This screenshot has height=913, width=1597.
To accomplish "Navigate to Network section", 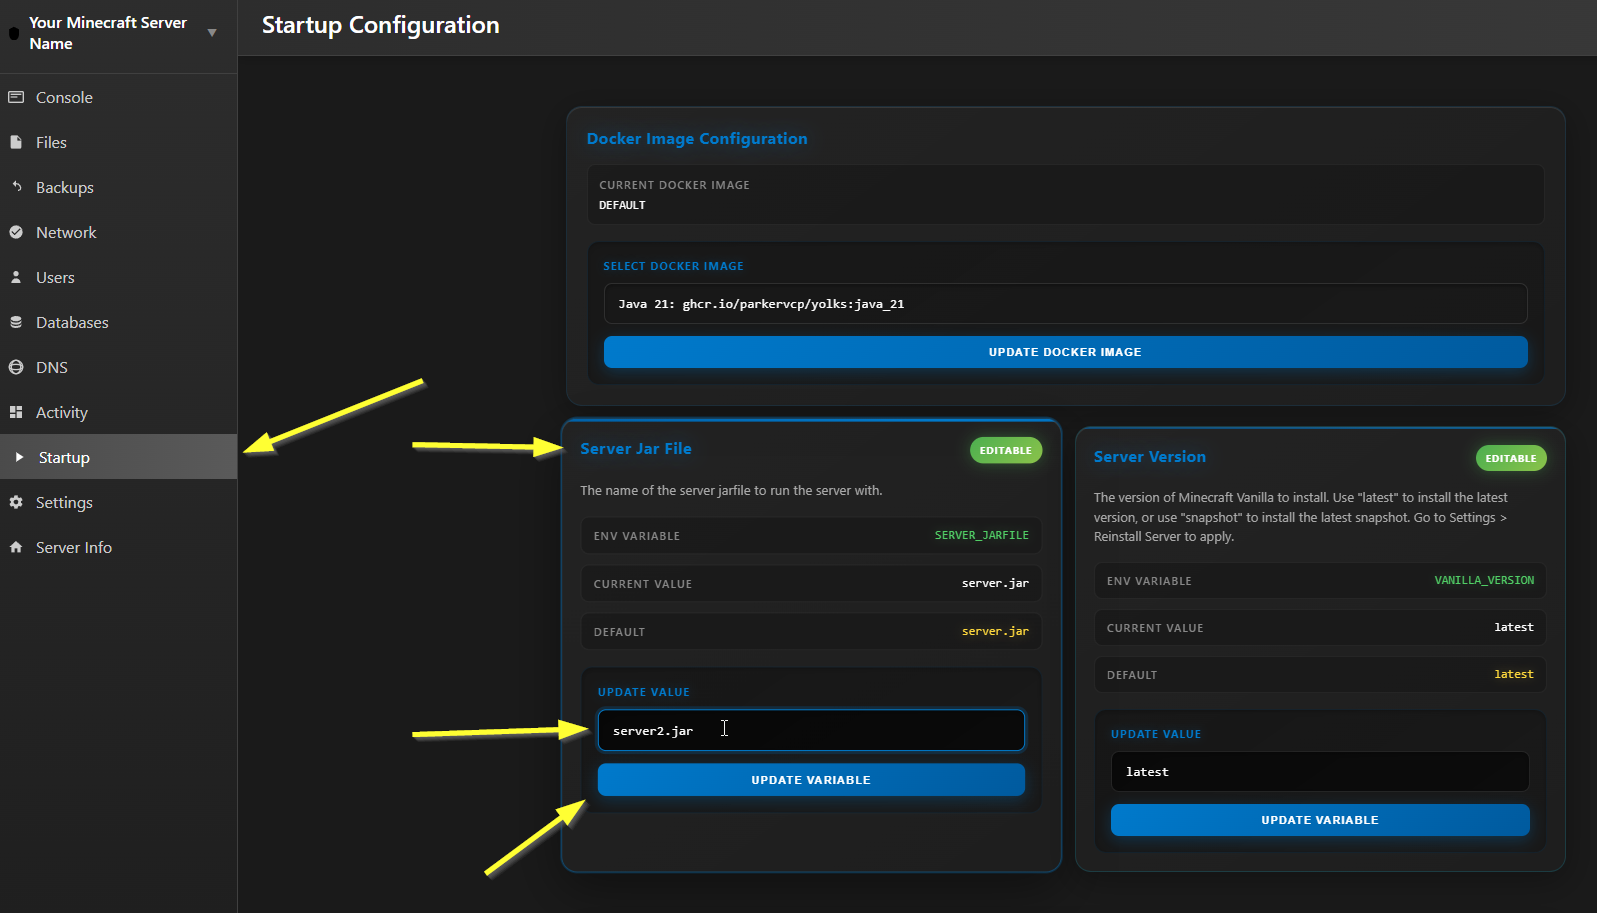I will 118,232.
